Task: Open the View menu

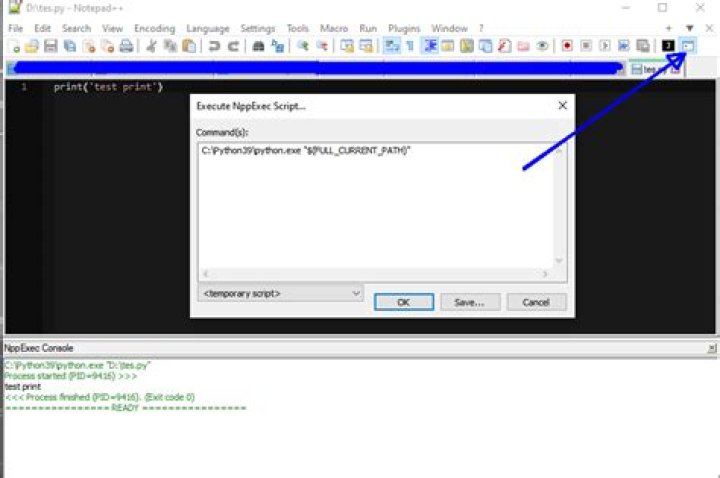Action: pyautogui.click(x=112, y=28)
